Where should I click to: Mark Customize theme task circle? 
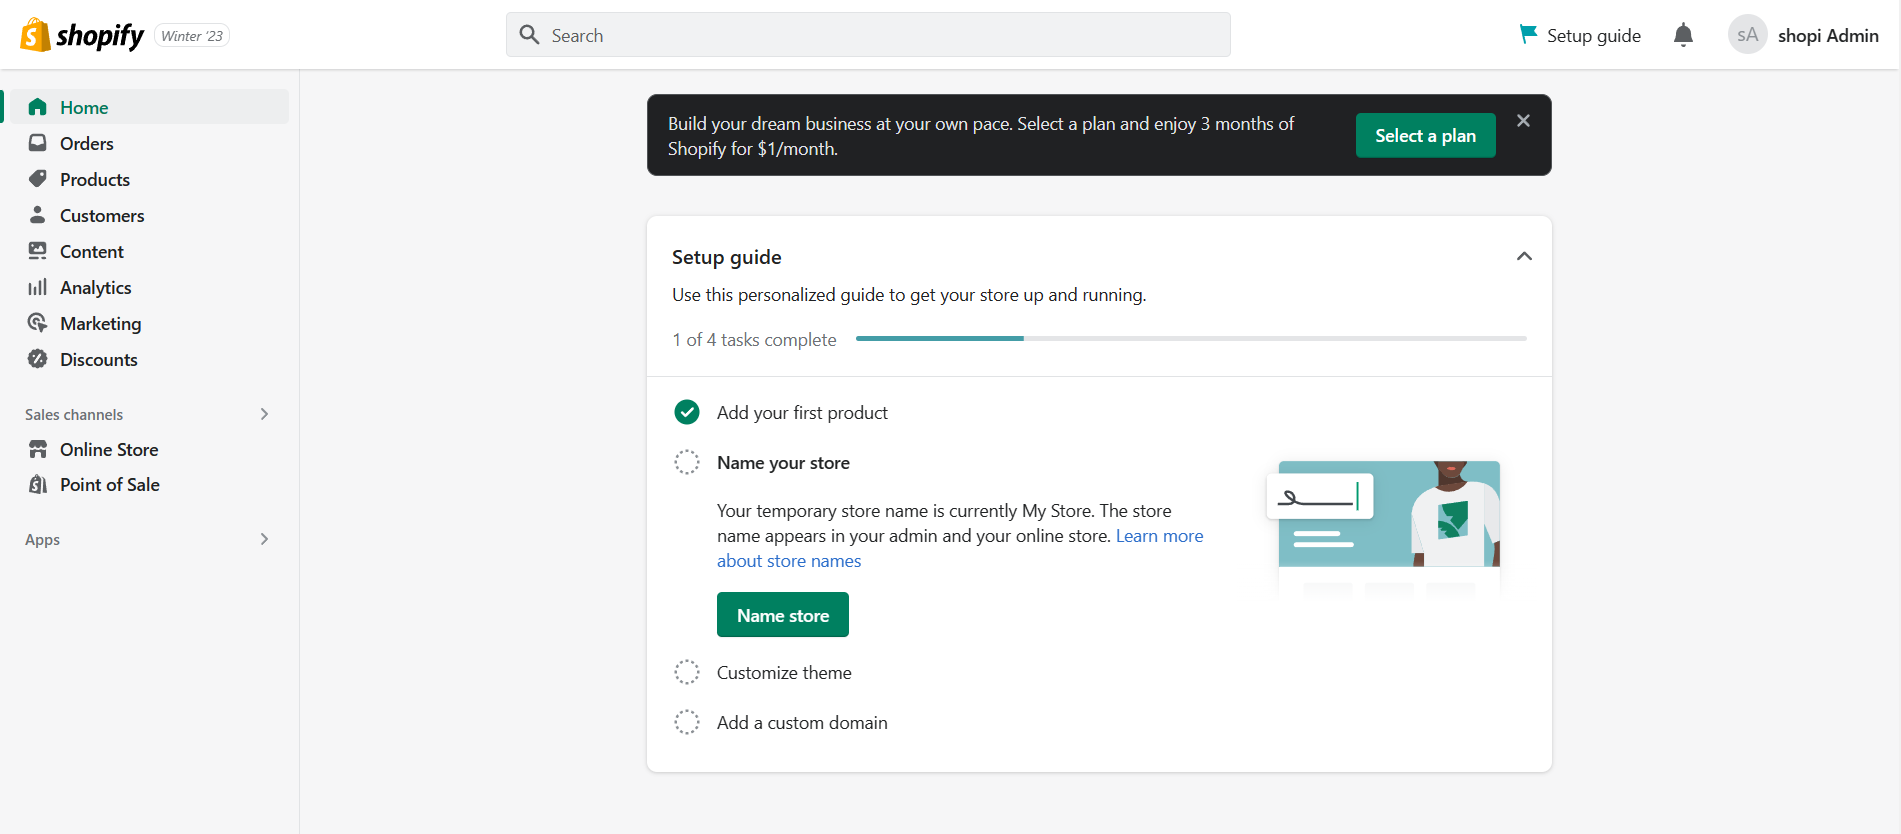coord(687,672)
